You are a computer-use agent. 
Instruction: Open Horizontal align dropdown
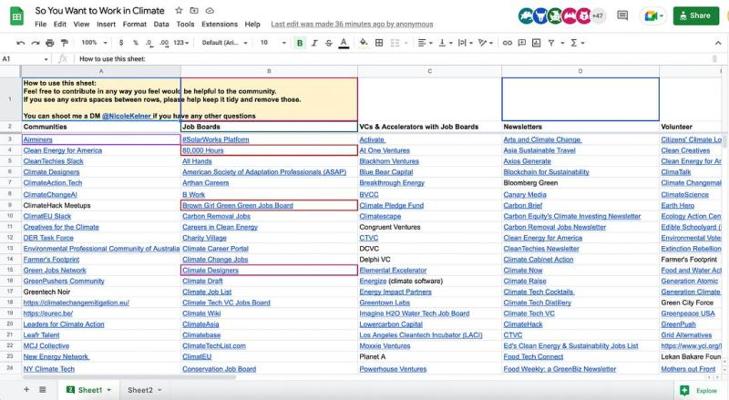tap(424, 43)
